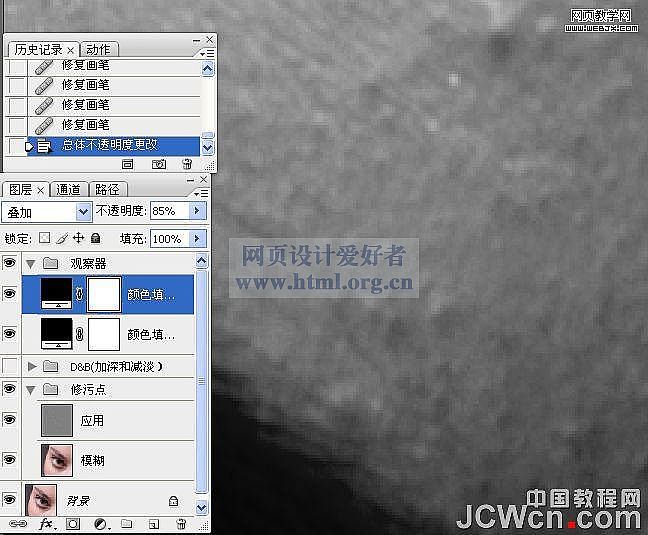The width and height of the screenshot is (648, 535).
Task: Hide the 背景 layer
Action: tap(10, 499)
